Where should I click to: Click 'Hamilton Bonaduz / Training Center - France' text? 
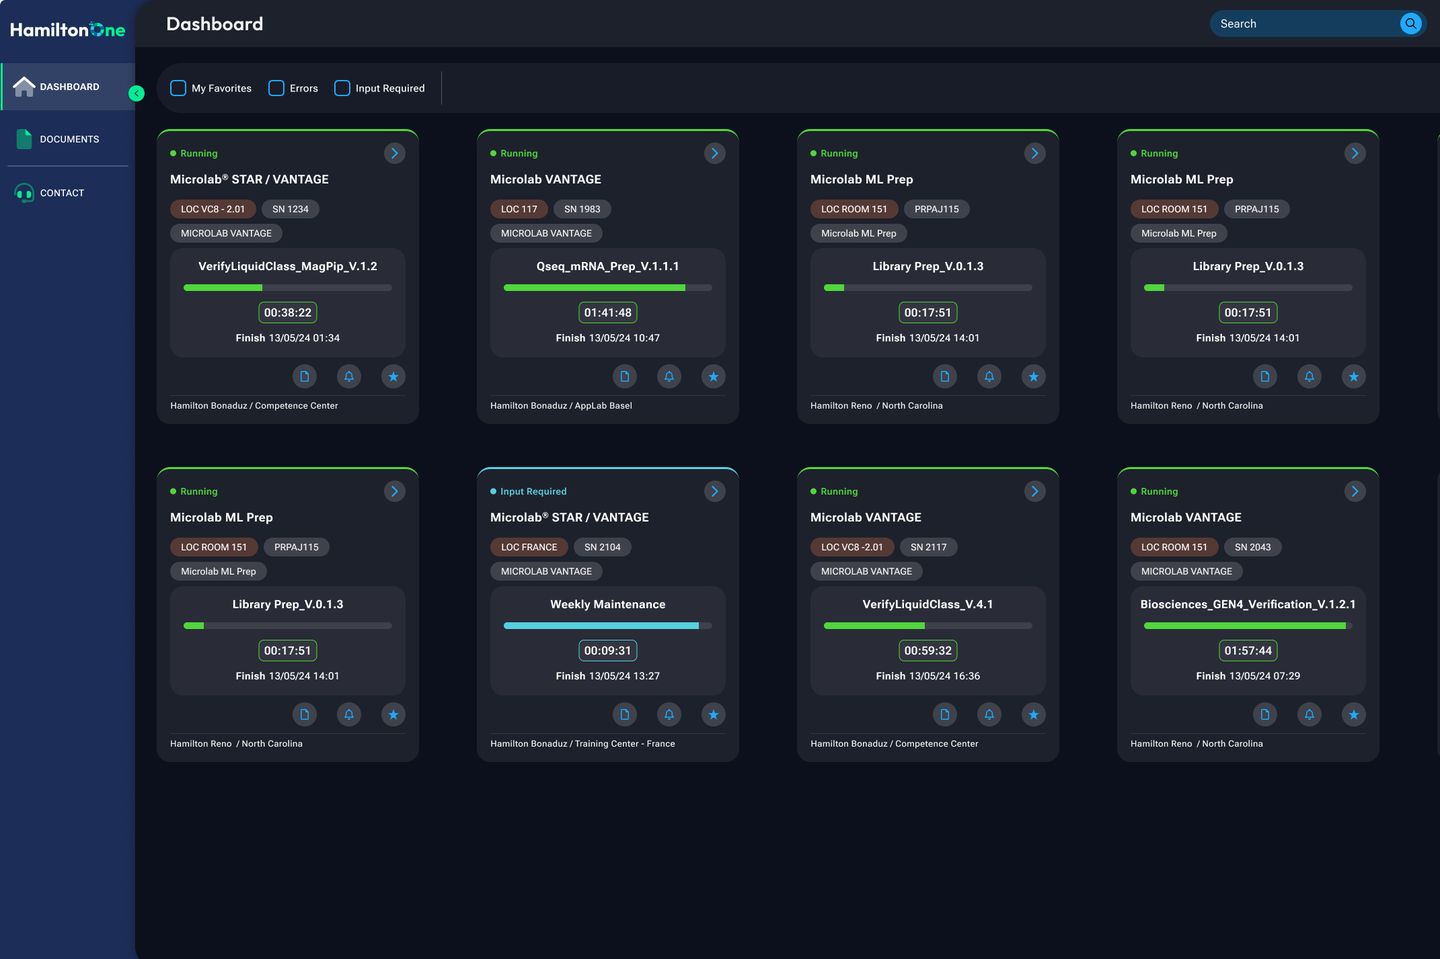(583, 744)
